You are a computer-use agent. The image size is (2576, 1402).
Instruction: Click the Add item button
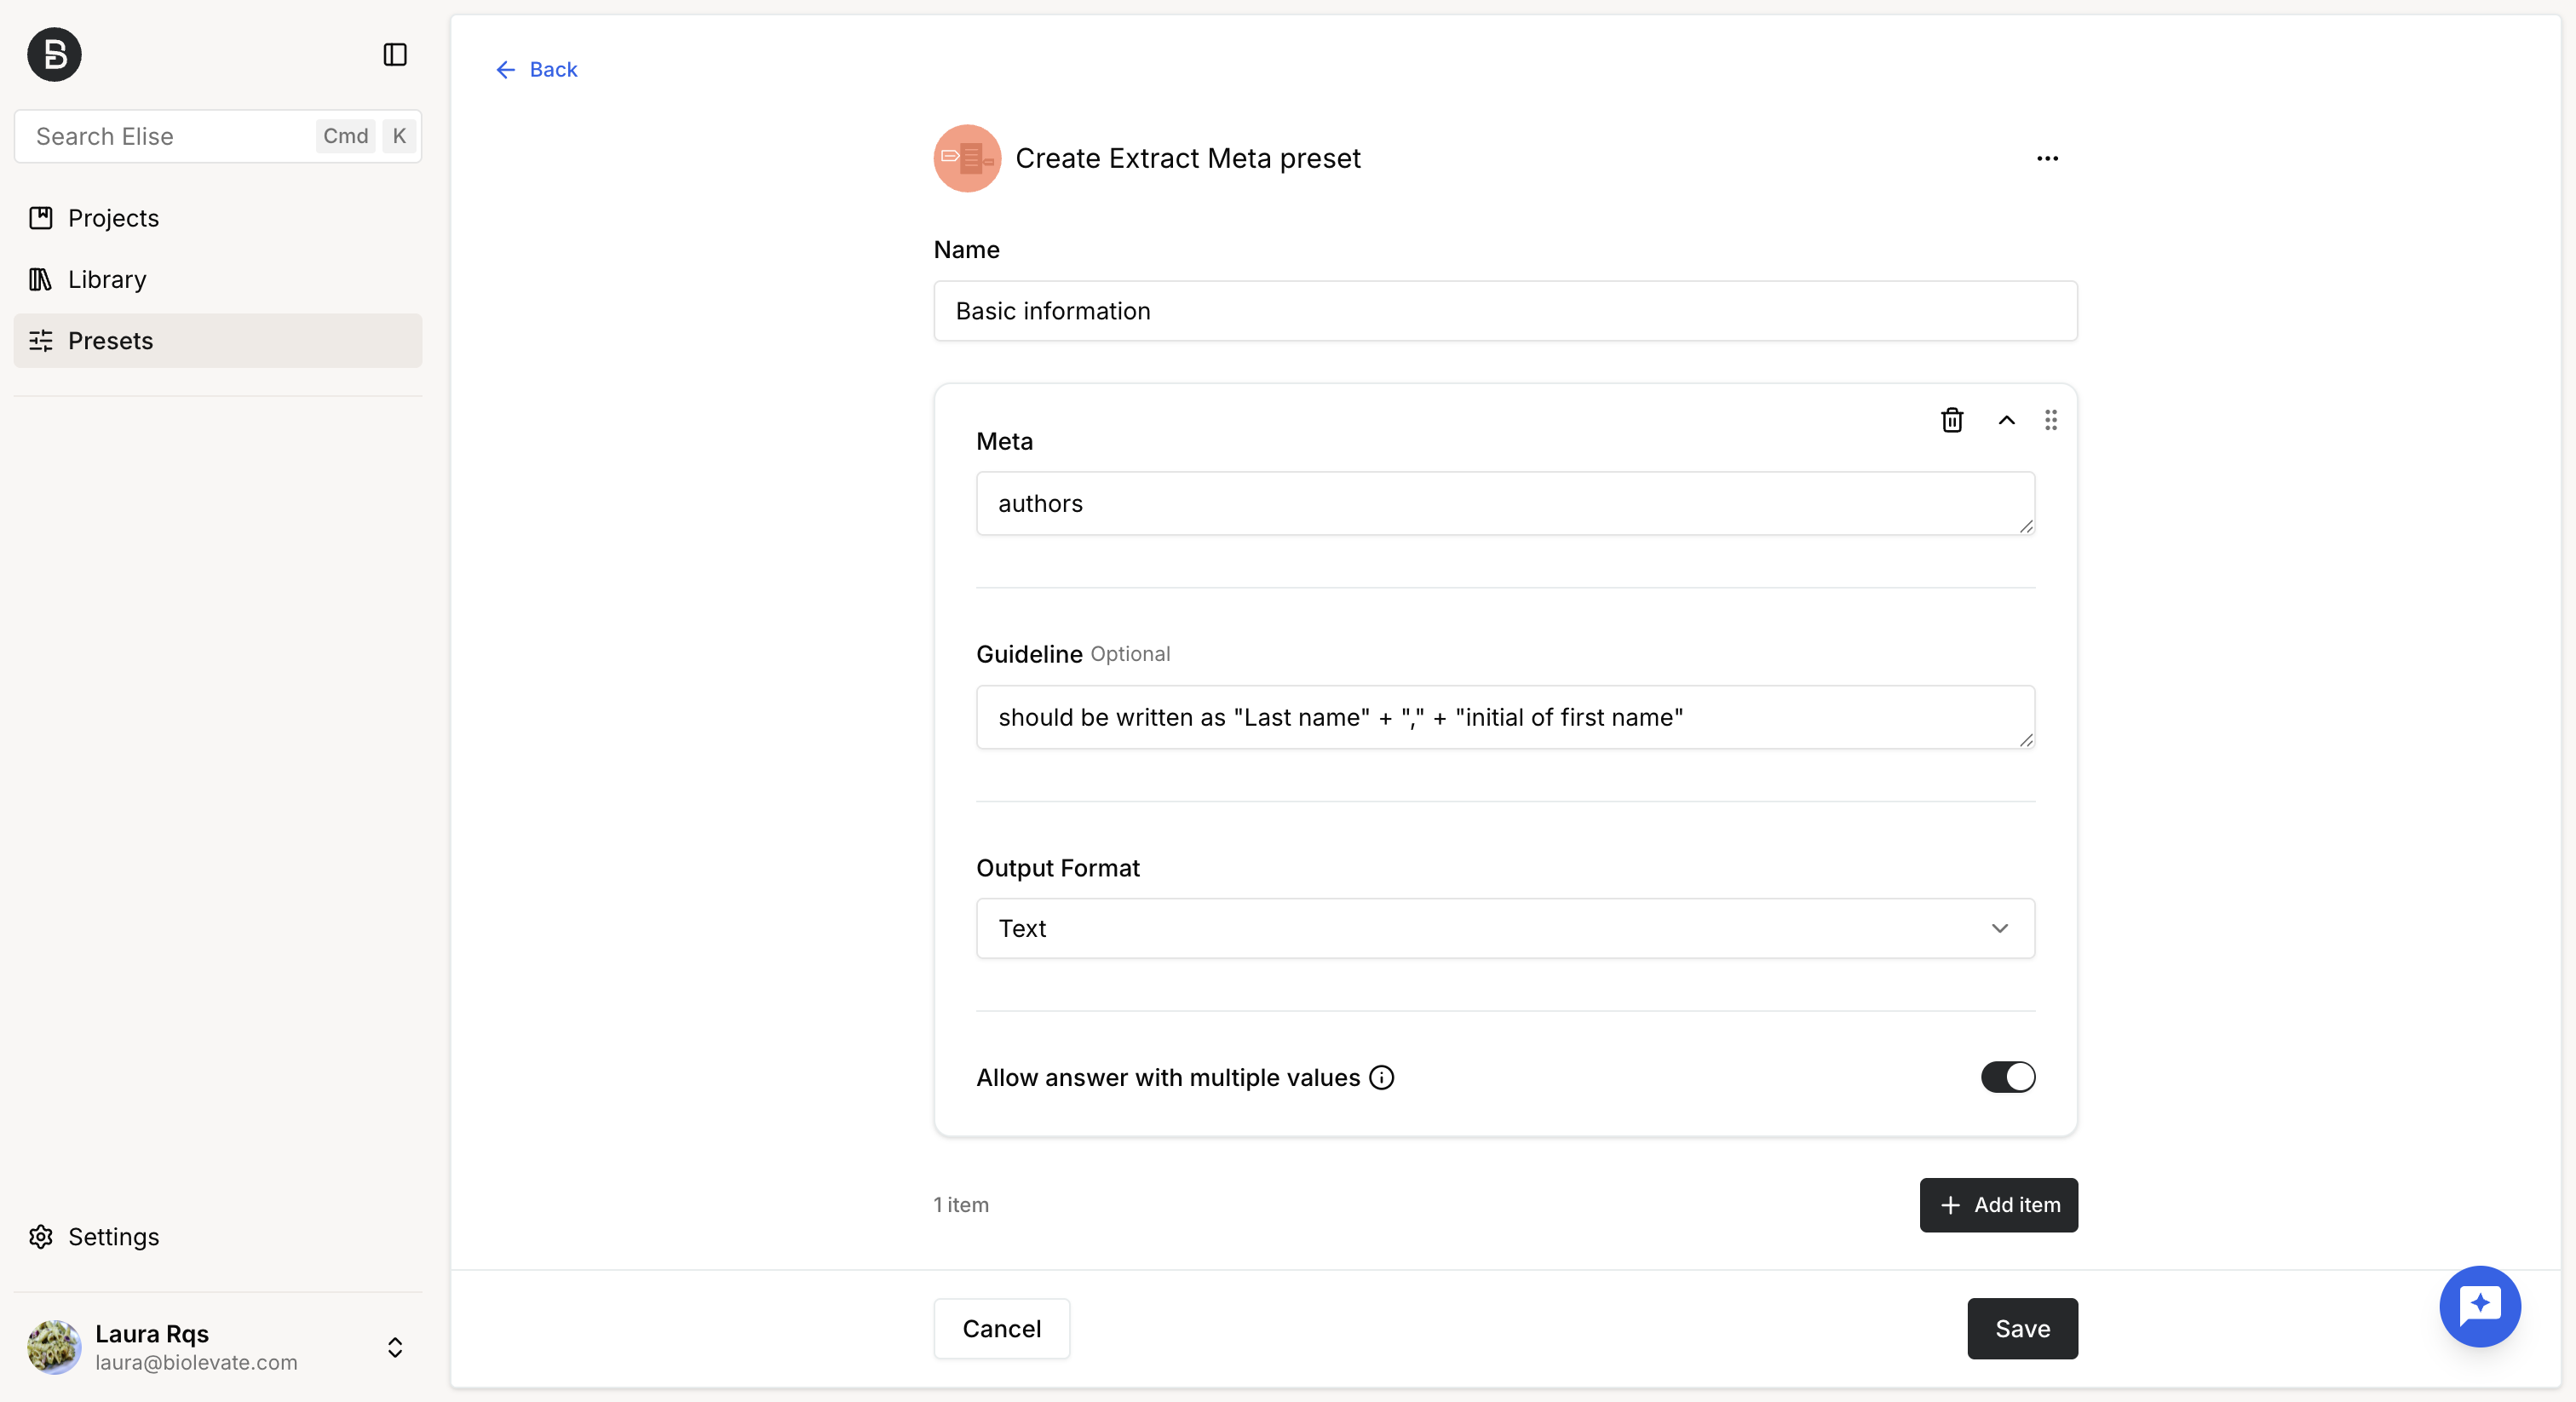1998,1205
